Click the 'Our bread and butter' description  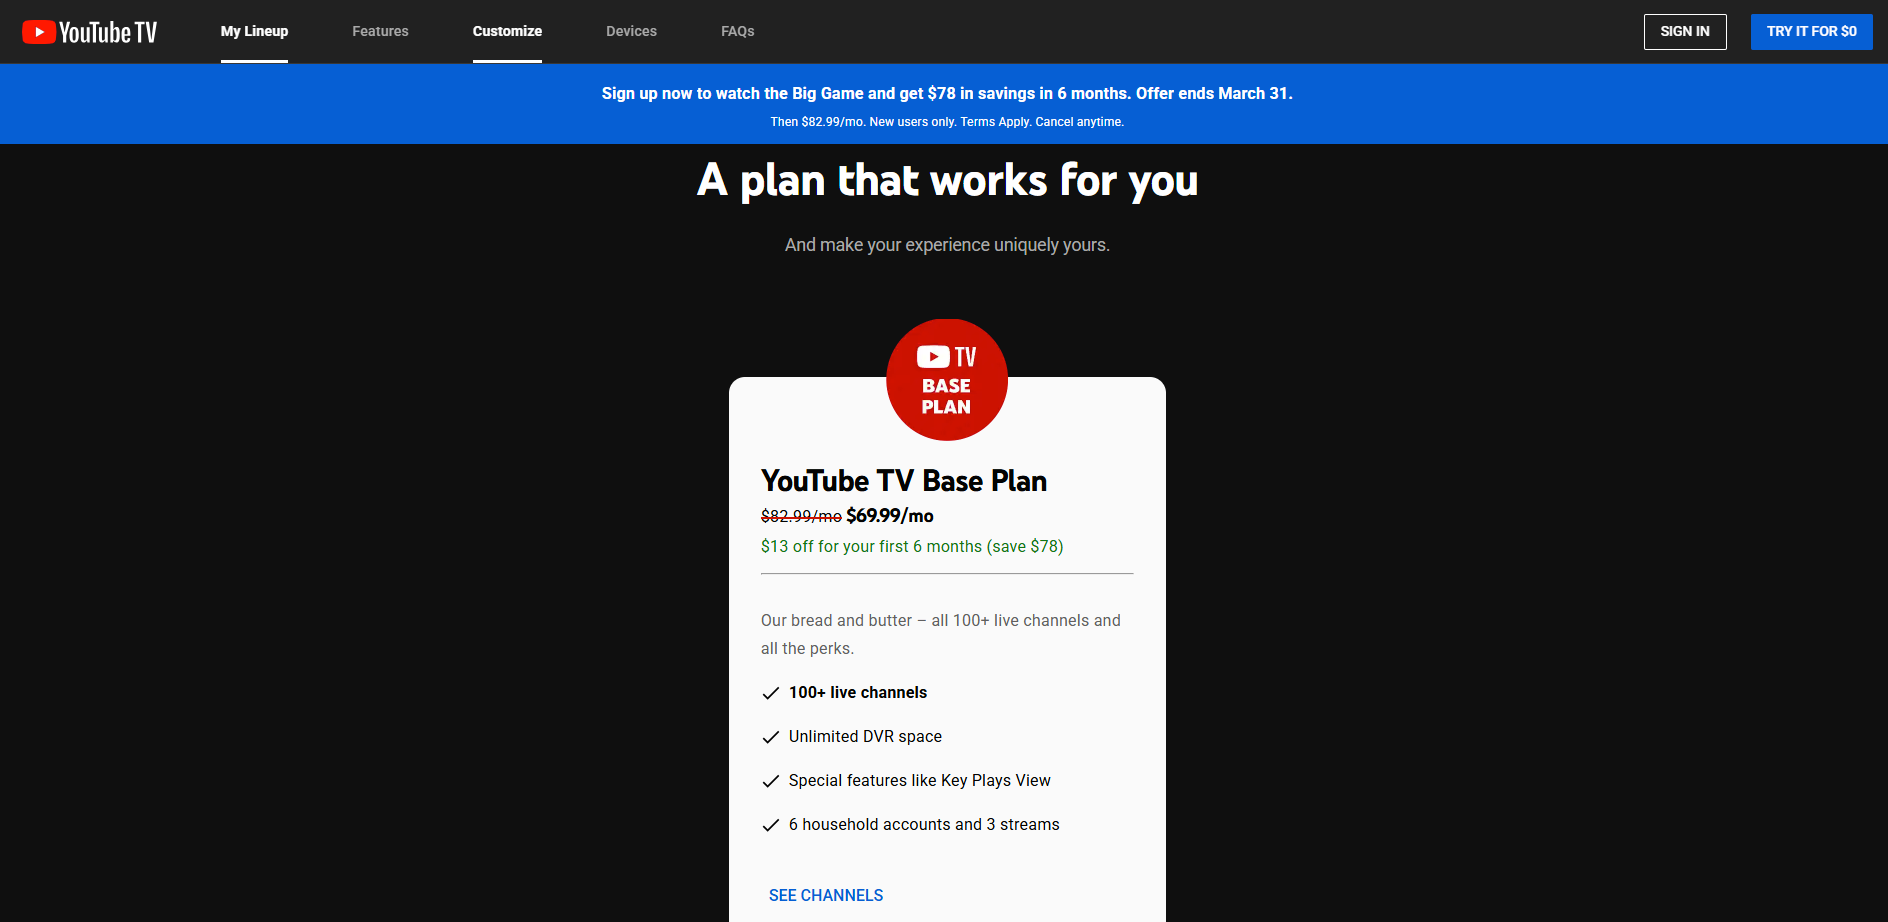(x=941, y=634)
